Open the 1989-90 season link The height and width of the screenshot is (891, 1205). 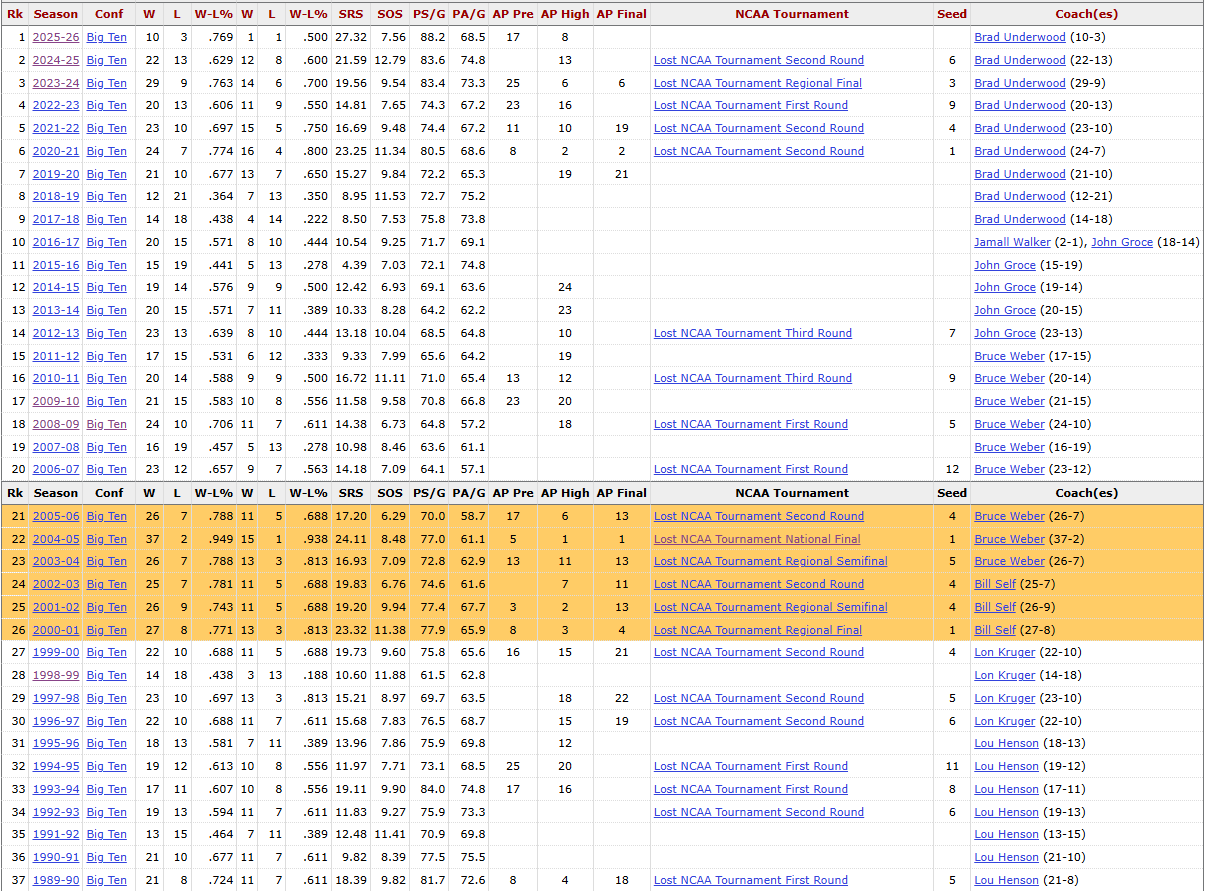point(55,880)
